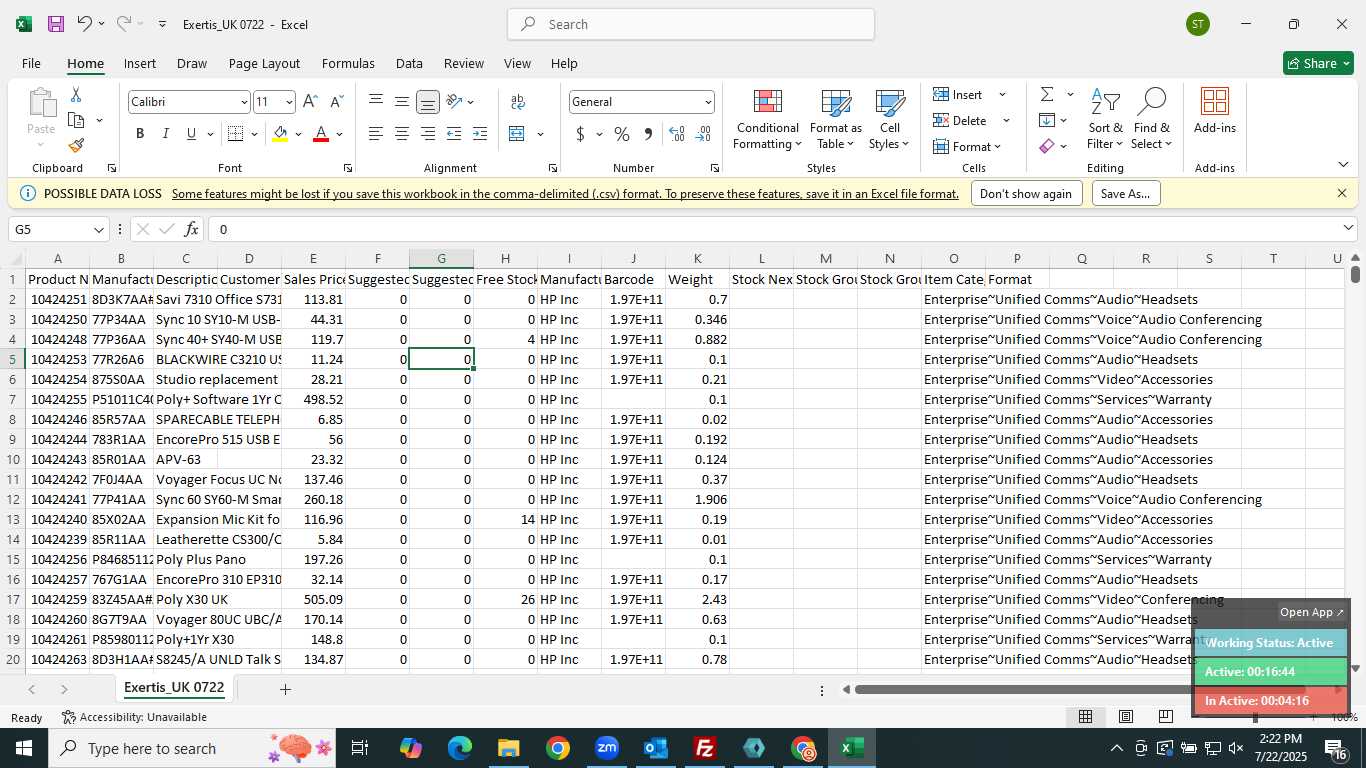Screen dimensions: 1366x768
Task: Expand the Format as Table gallery
Action: click(x=835, y=121)
